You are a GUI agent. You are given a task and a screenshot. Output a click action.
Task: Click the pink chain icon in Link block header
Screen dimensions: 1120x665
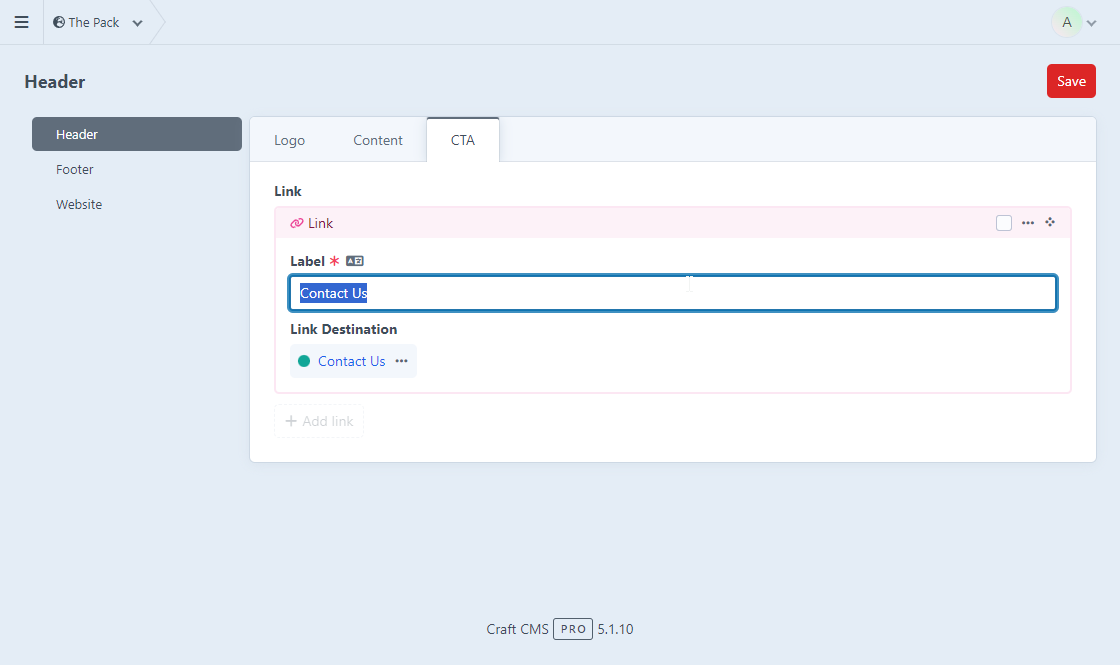click(x=296, y=223)
